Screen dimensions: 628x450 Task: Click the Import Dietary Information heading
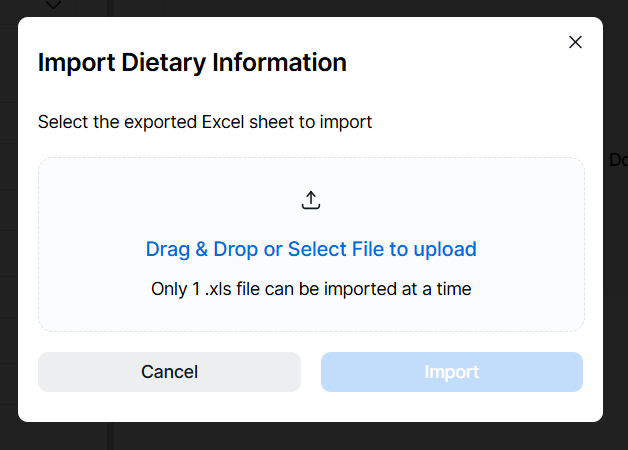point(192,63)
